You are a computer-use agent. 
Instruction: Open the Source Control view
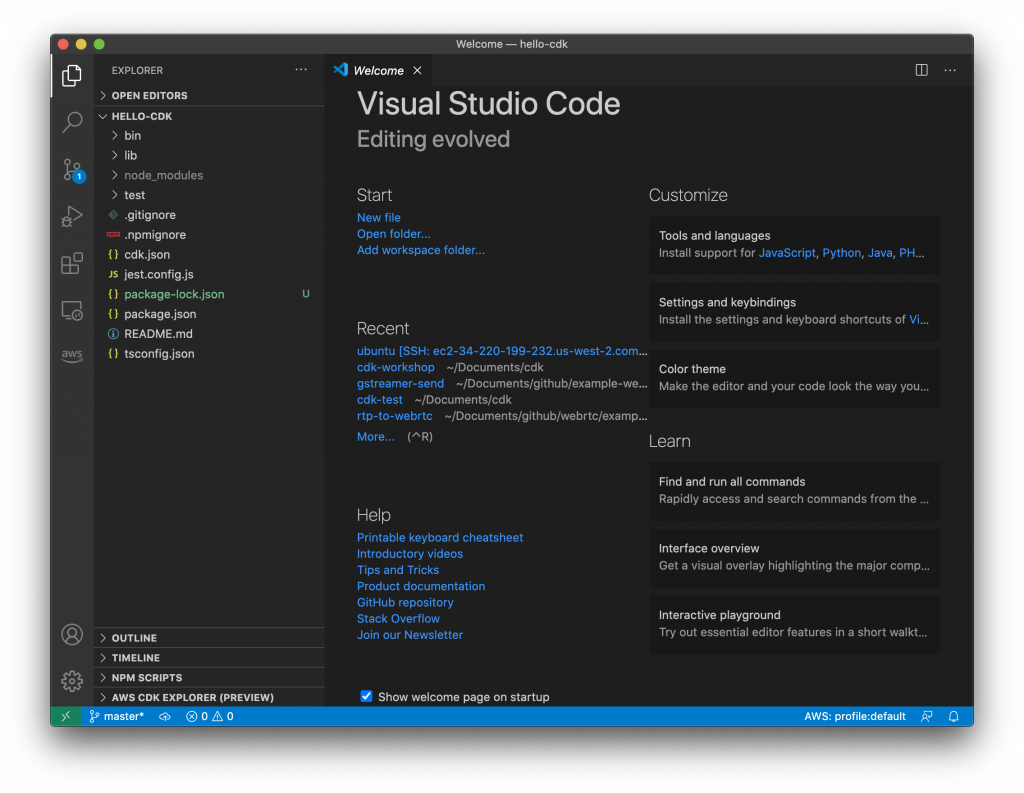(72, 169)
